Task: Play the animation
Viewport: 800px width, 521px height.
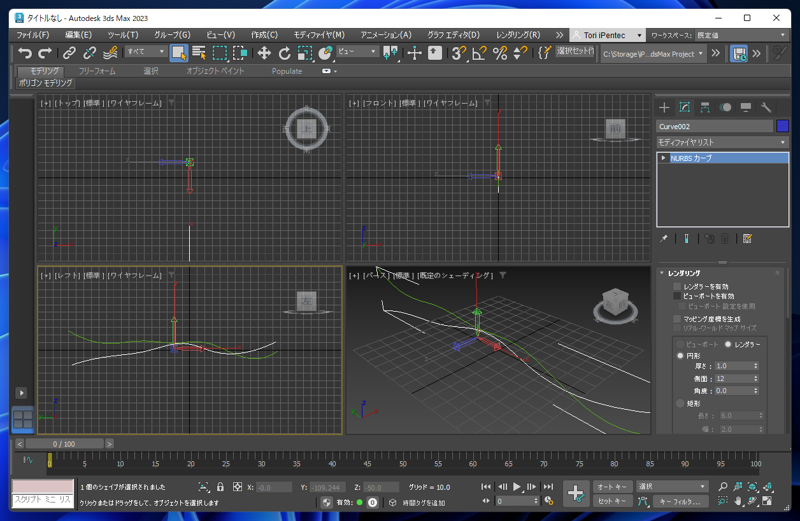Action: tap(516, 487)
